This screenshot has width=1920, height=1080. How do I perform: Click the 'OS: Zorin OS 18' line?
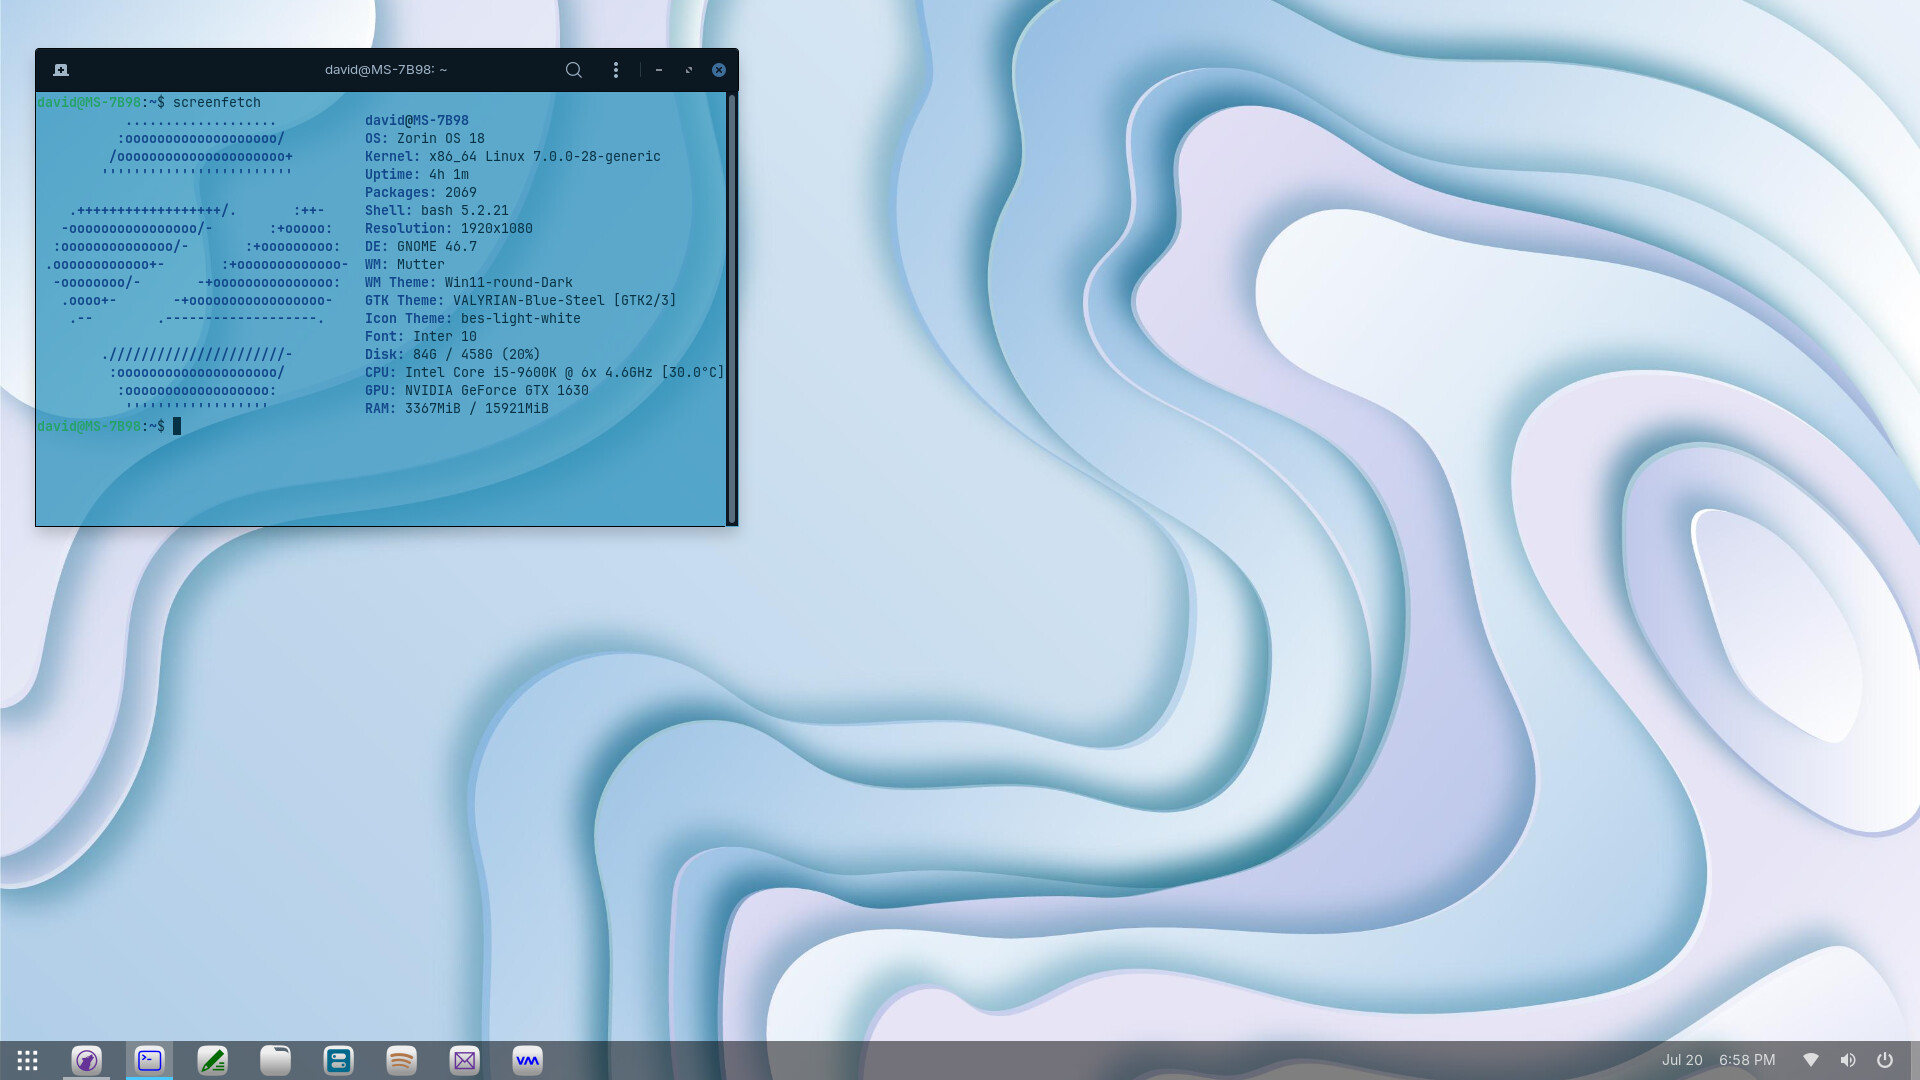tap(425, 139)
